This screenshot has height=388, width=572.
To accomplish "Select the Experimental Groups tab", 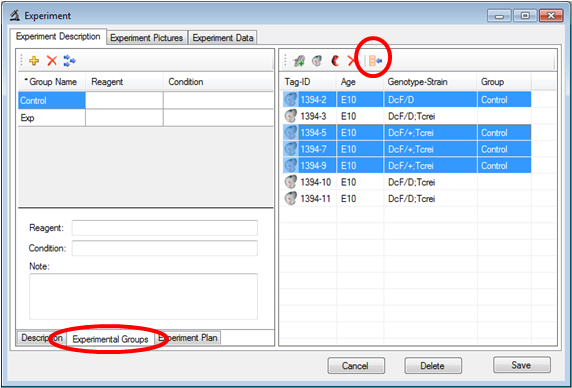I will pos(110,339).
